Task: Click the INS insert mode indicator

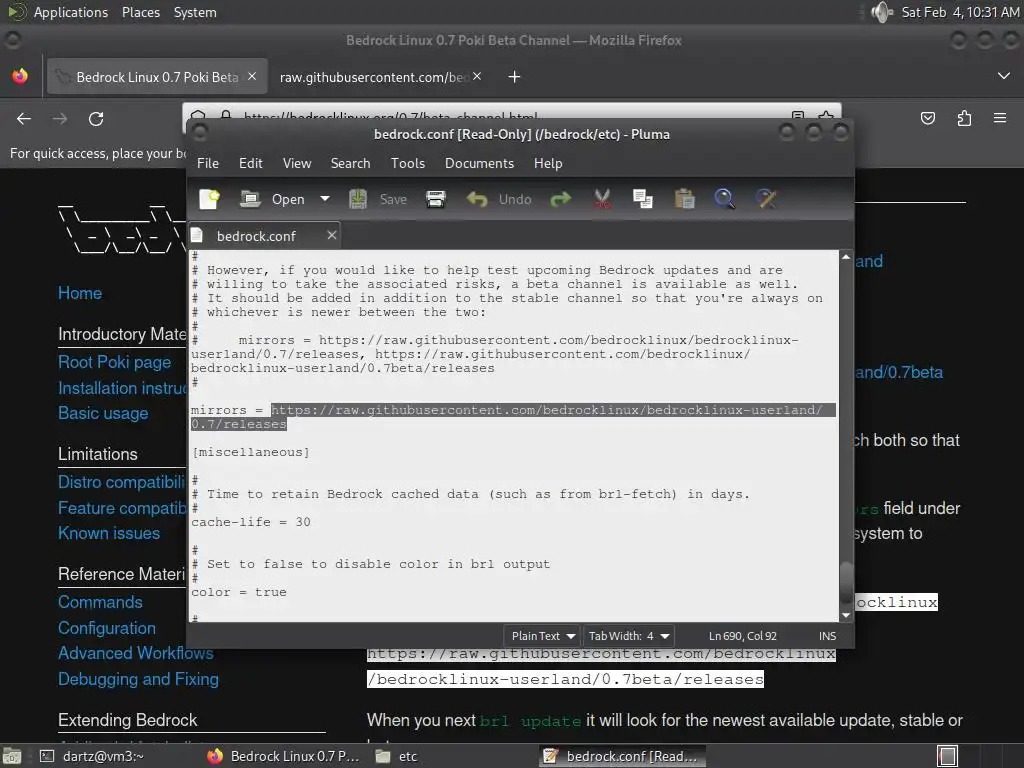Action: click(x=827, y=636)
